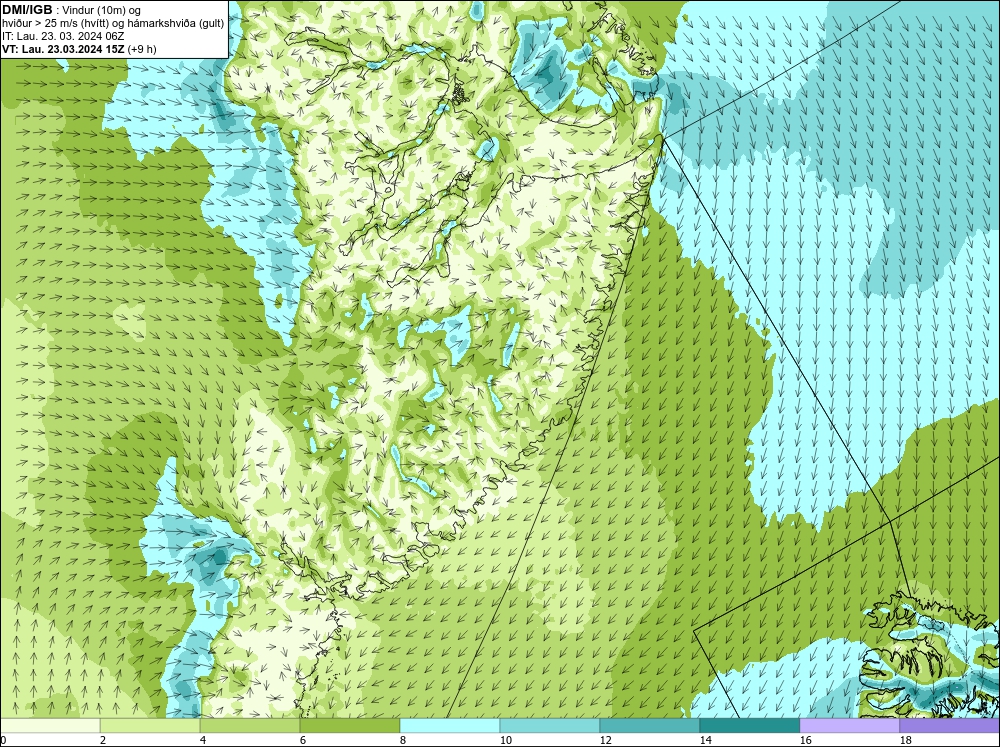Screen dimensions: 1000x747
Task: Click the 10-12 m/s teal legend swatch
Action: pyautogui.click(x=550, y=726)
